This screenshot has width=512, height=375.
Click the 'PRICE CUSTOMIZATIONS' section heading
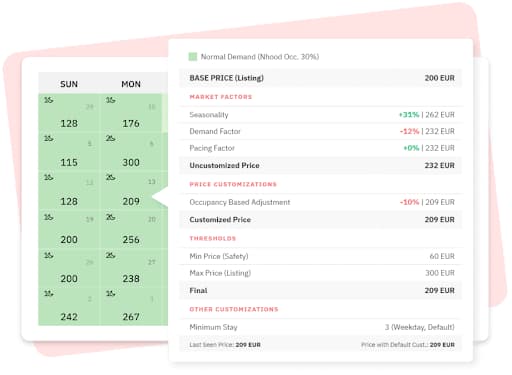(x=233, y=184)
